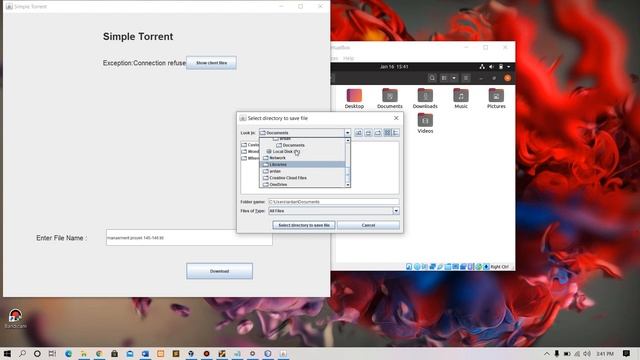Cancel the directory selection dialog

368,225
